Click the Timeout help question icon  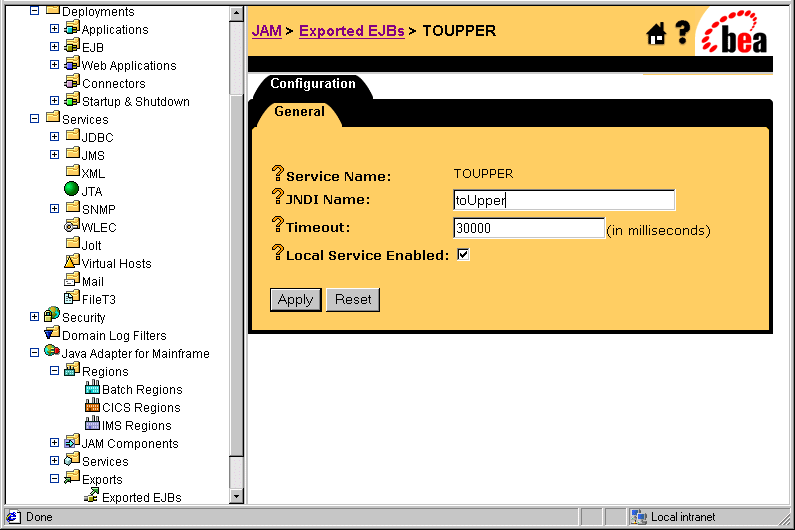pos(277,224)
